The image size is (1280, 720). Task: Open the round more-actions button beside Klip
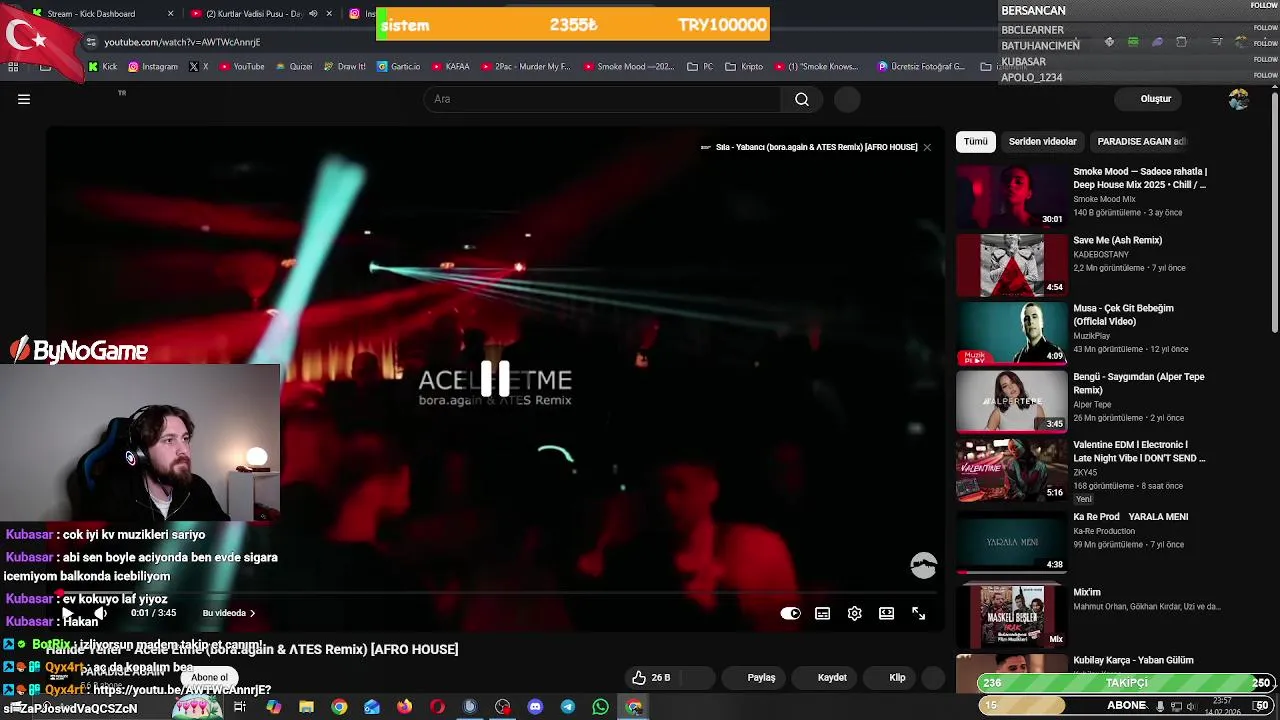[932, 678]
